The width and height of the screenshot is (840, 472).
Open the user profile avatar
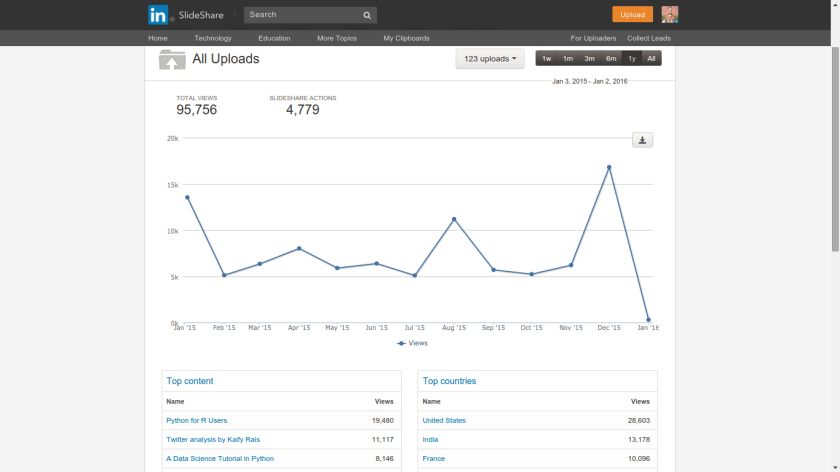669,15
